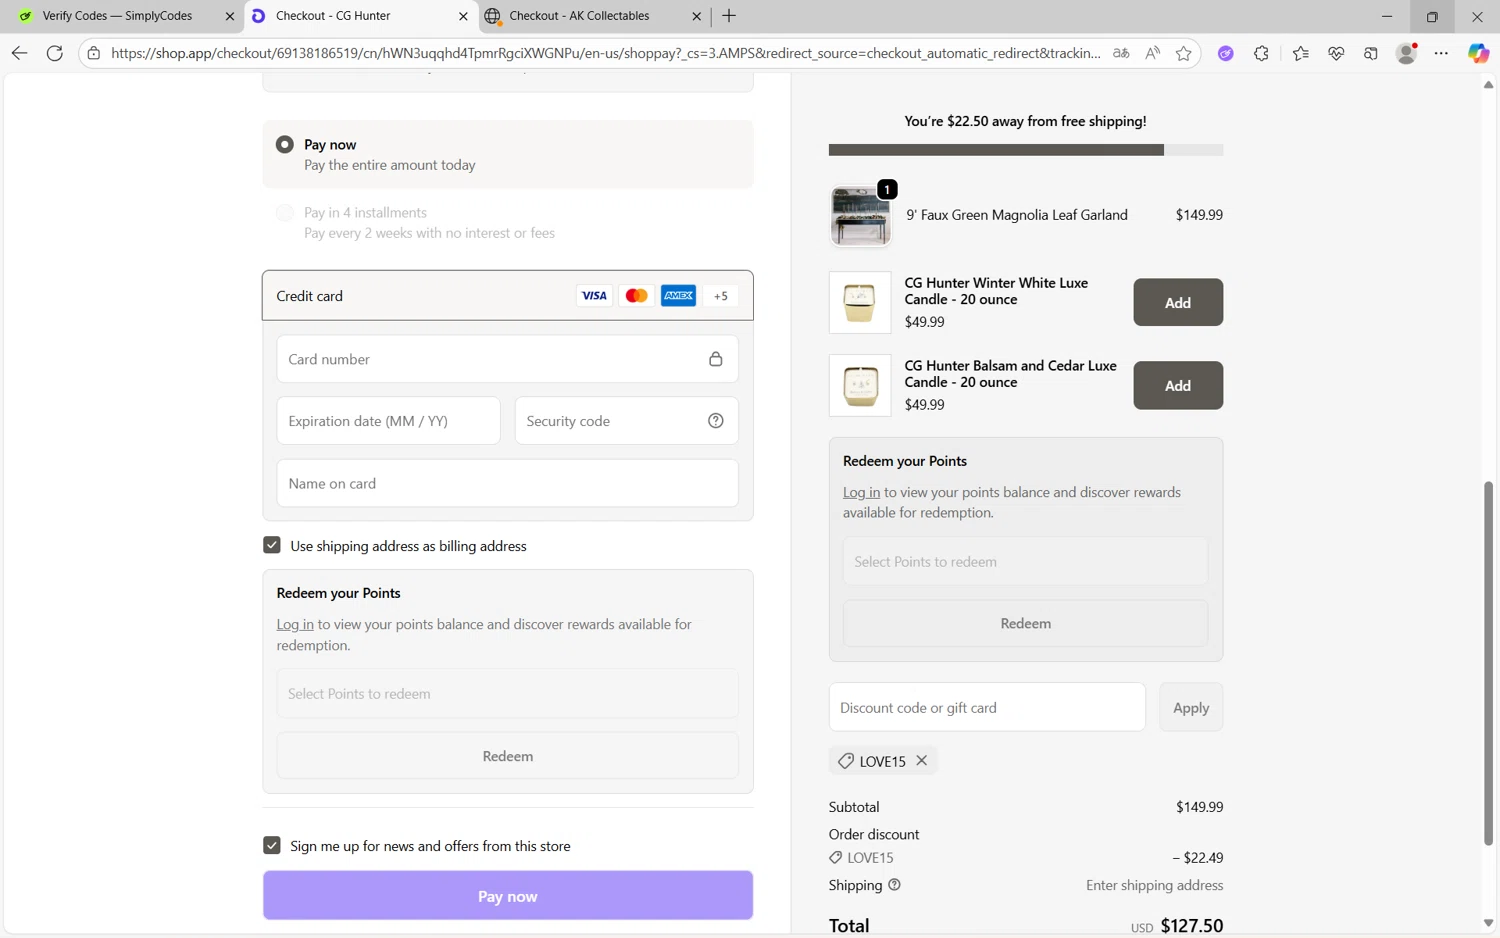Open Select Points to redeem below payment form
Viewport: 1500px width, 938px height.
(508, 694)
